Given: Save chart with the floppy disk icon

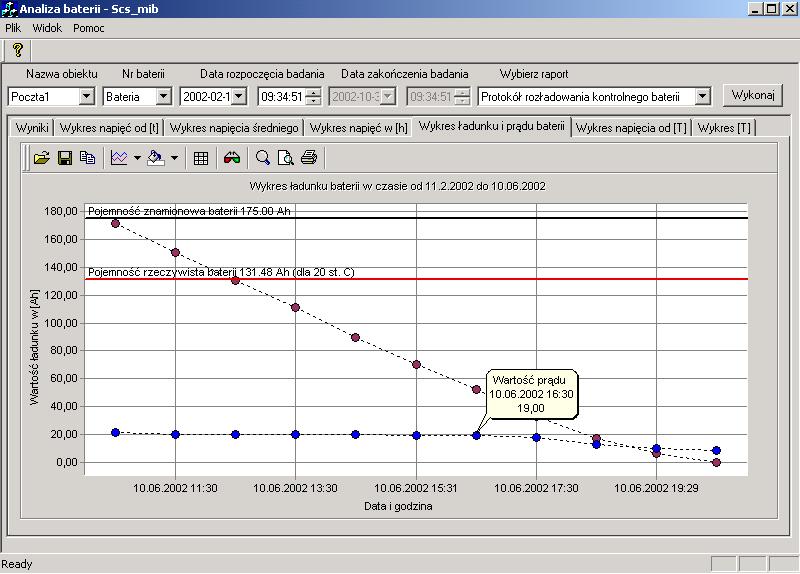Looking at the screenshot, I should click(65, 158).
